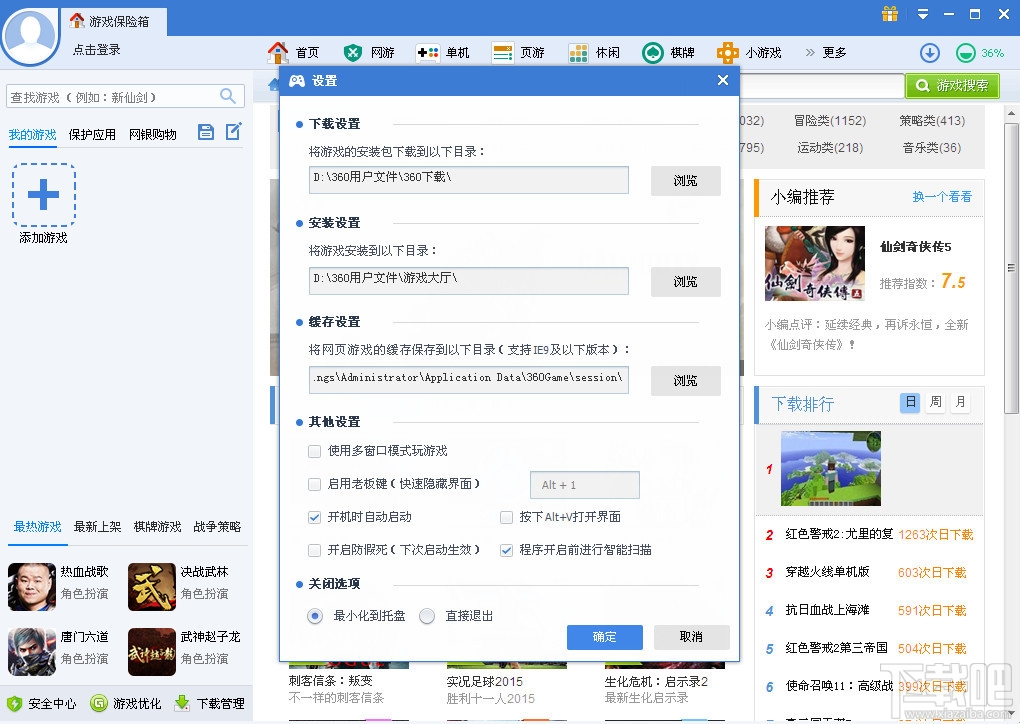Click the plus icon to add a game

coord(43,196)
